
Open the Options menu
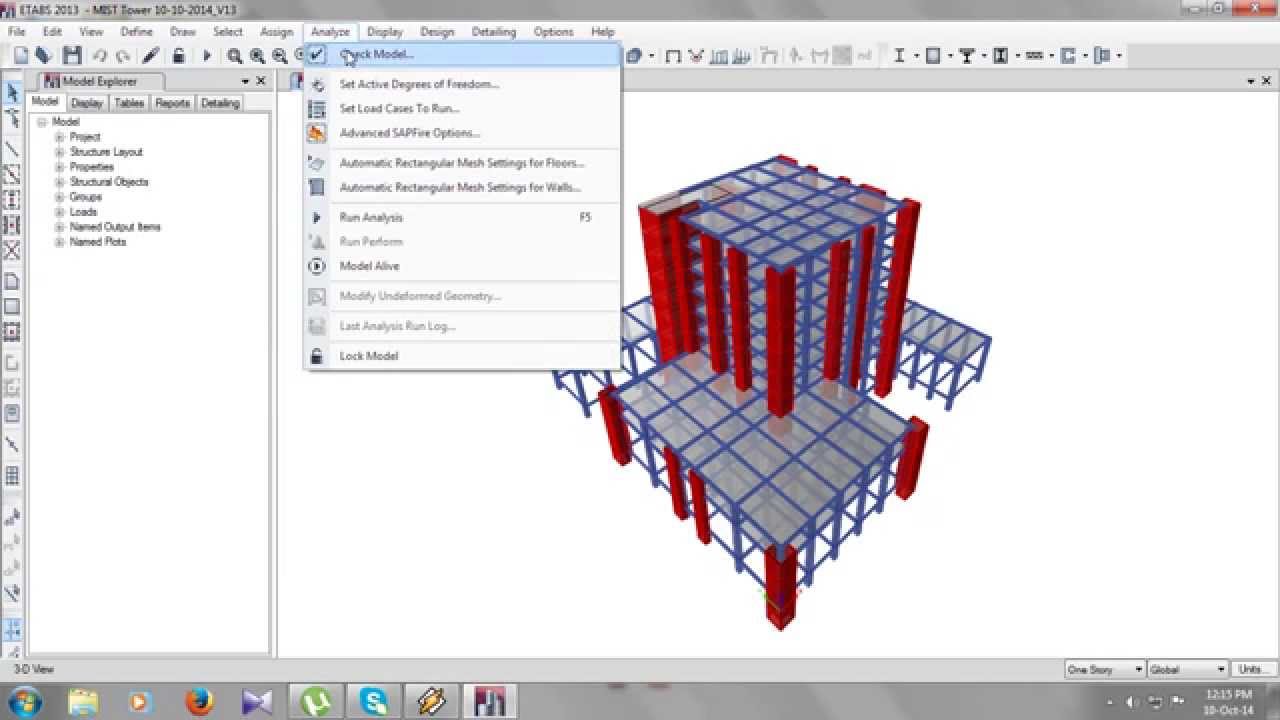pyautogui.click(x=553, y=32)
